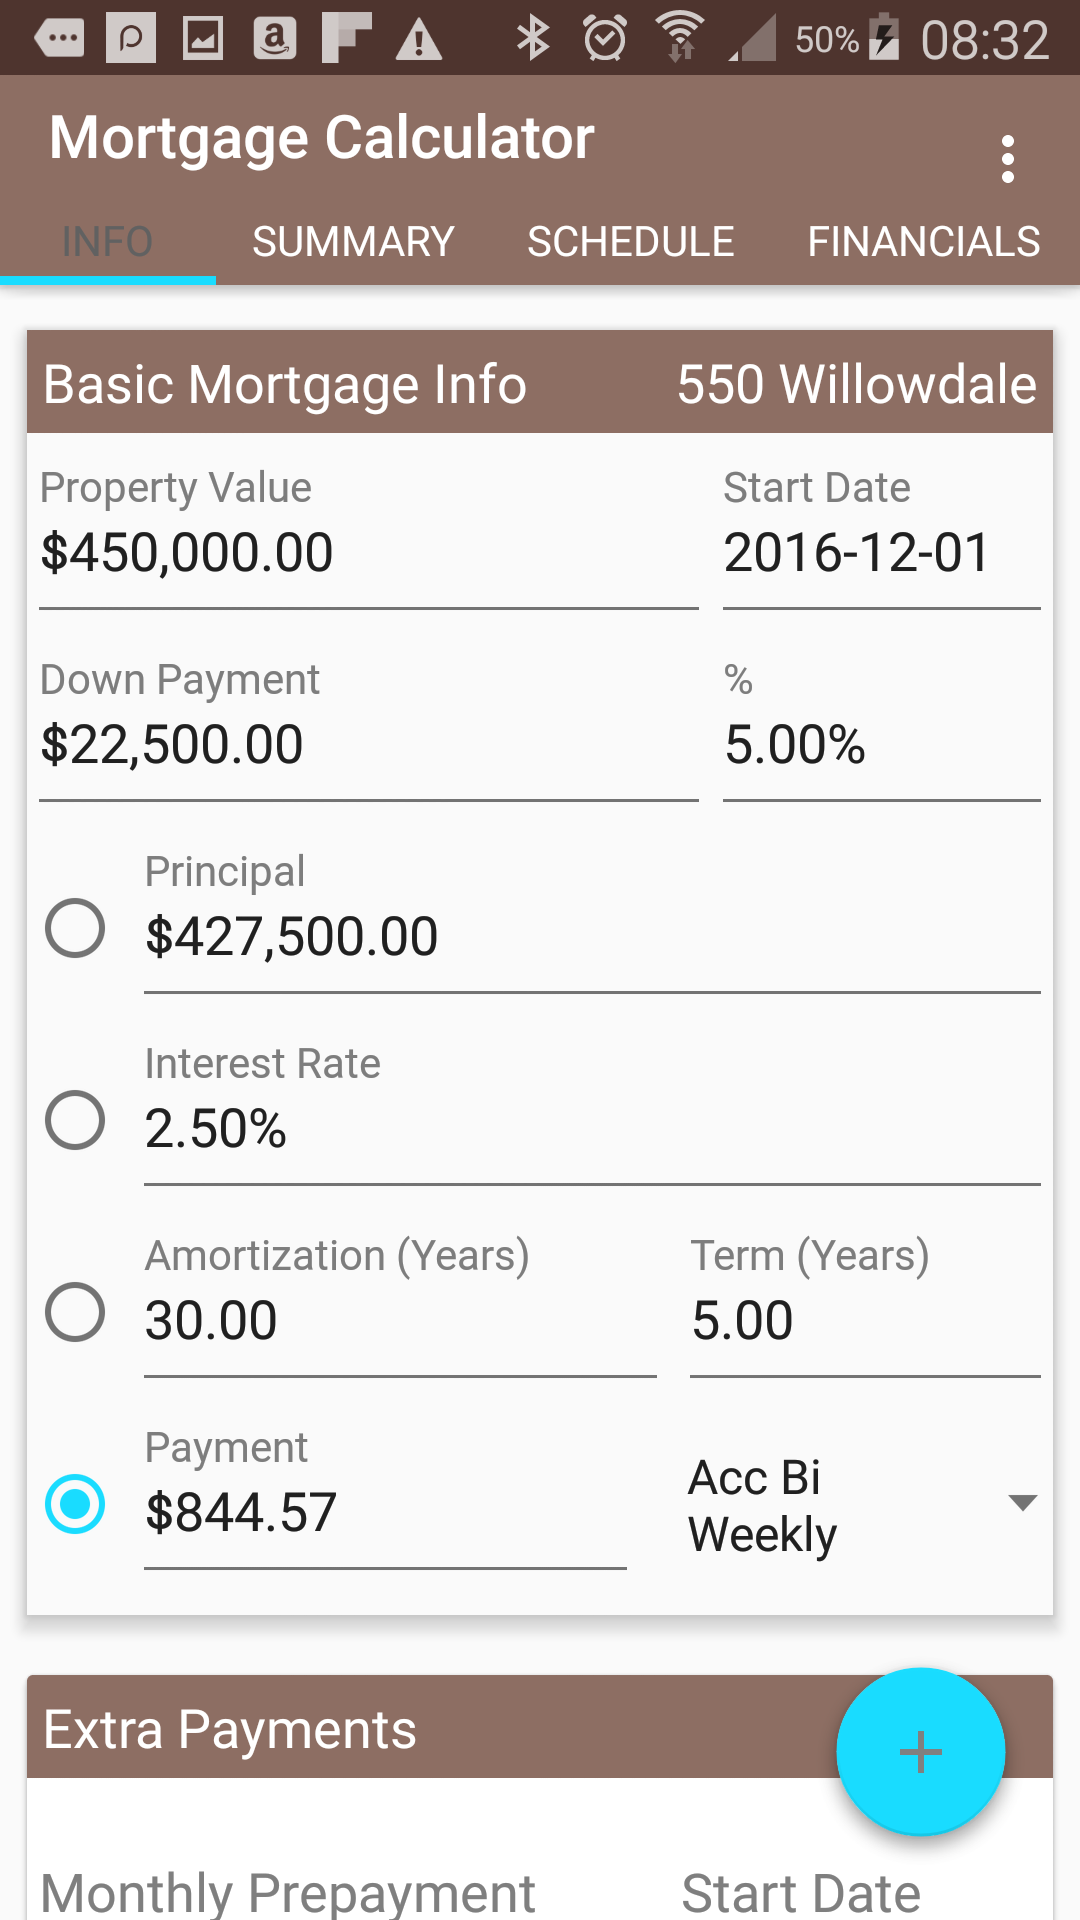Select the Payment radio button
Screen dimensions: 1080x1920
(x=75, y=1504)
